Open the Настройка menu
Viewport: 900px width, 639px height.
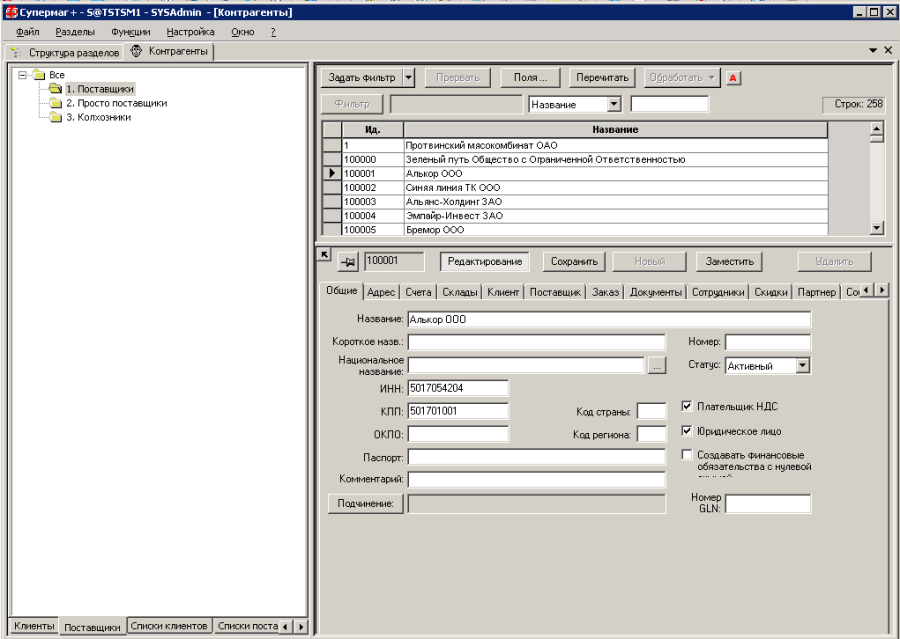pyautogui.click(x=191, y=32)
